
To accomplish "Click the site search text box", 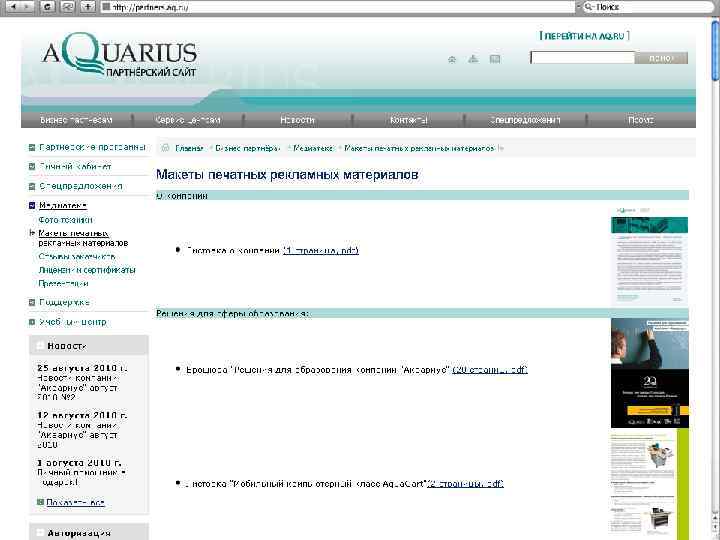I will click(x=582, y=58).
